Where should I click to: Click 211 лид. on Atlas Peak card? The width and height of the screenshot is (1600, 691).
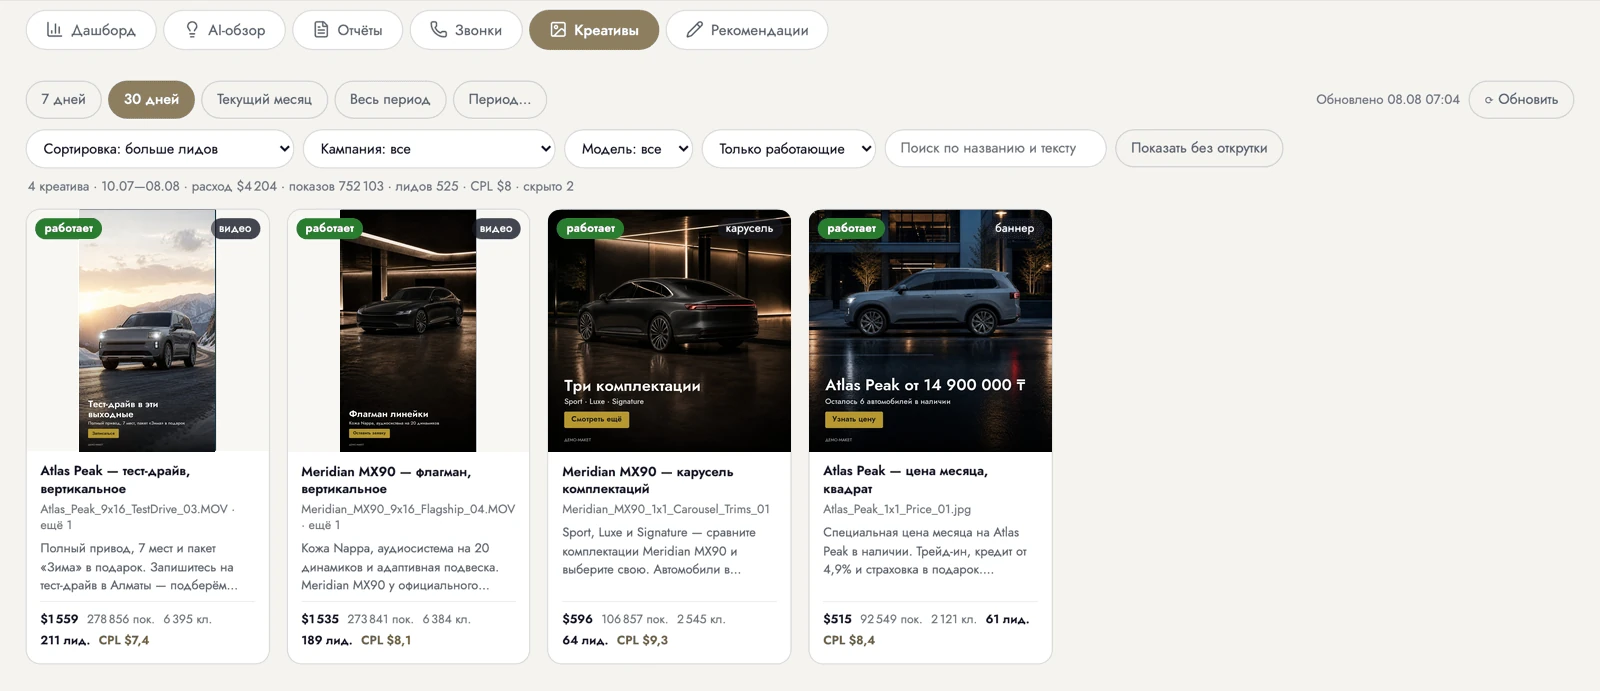click(65, 640)
